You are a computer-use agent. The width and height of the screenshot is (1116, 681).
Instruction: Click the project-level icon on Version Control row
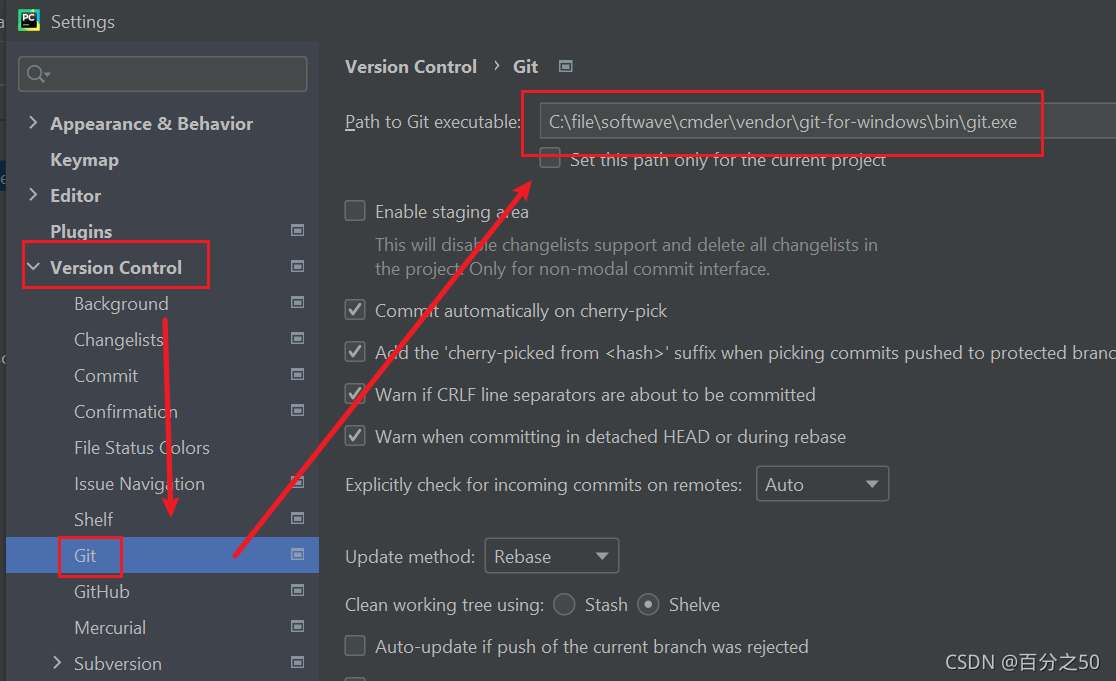pyautogui.click(x=298, y=266)
